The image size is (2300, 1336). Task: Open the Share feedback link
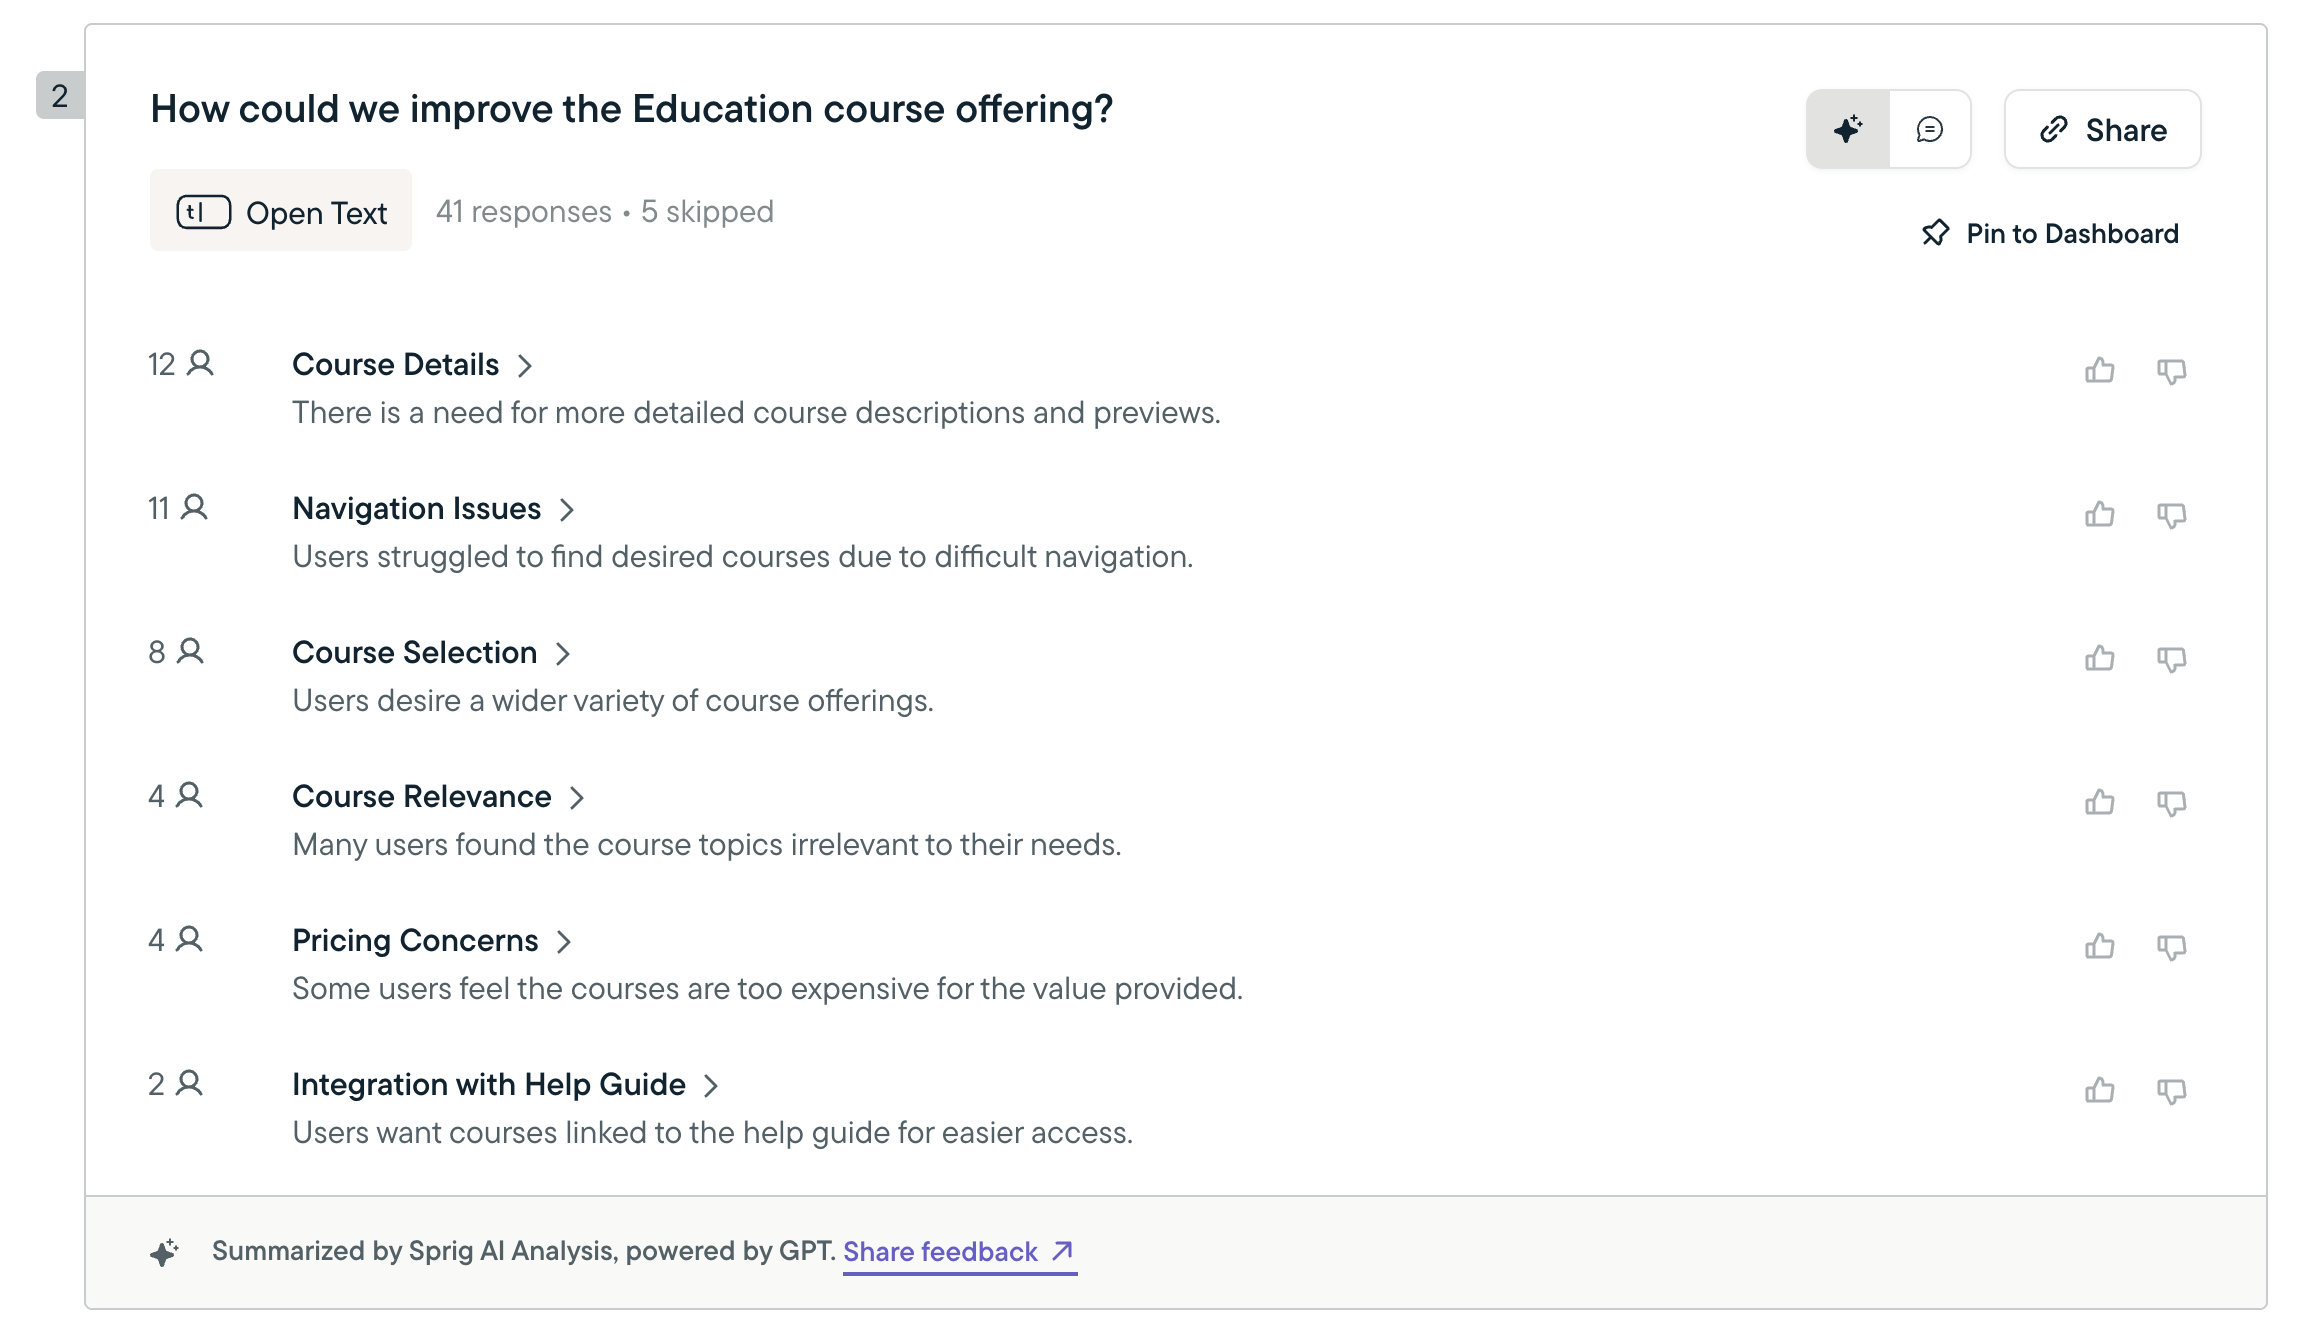click(958, 1252)
